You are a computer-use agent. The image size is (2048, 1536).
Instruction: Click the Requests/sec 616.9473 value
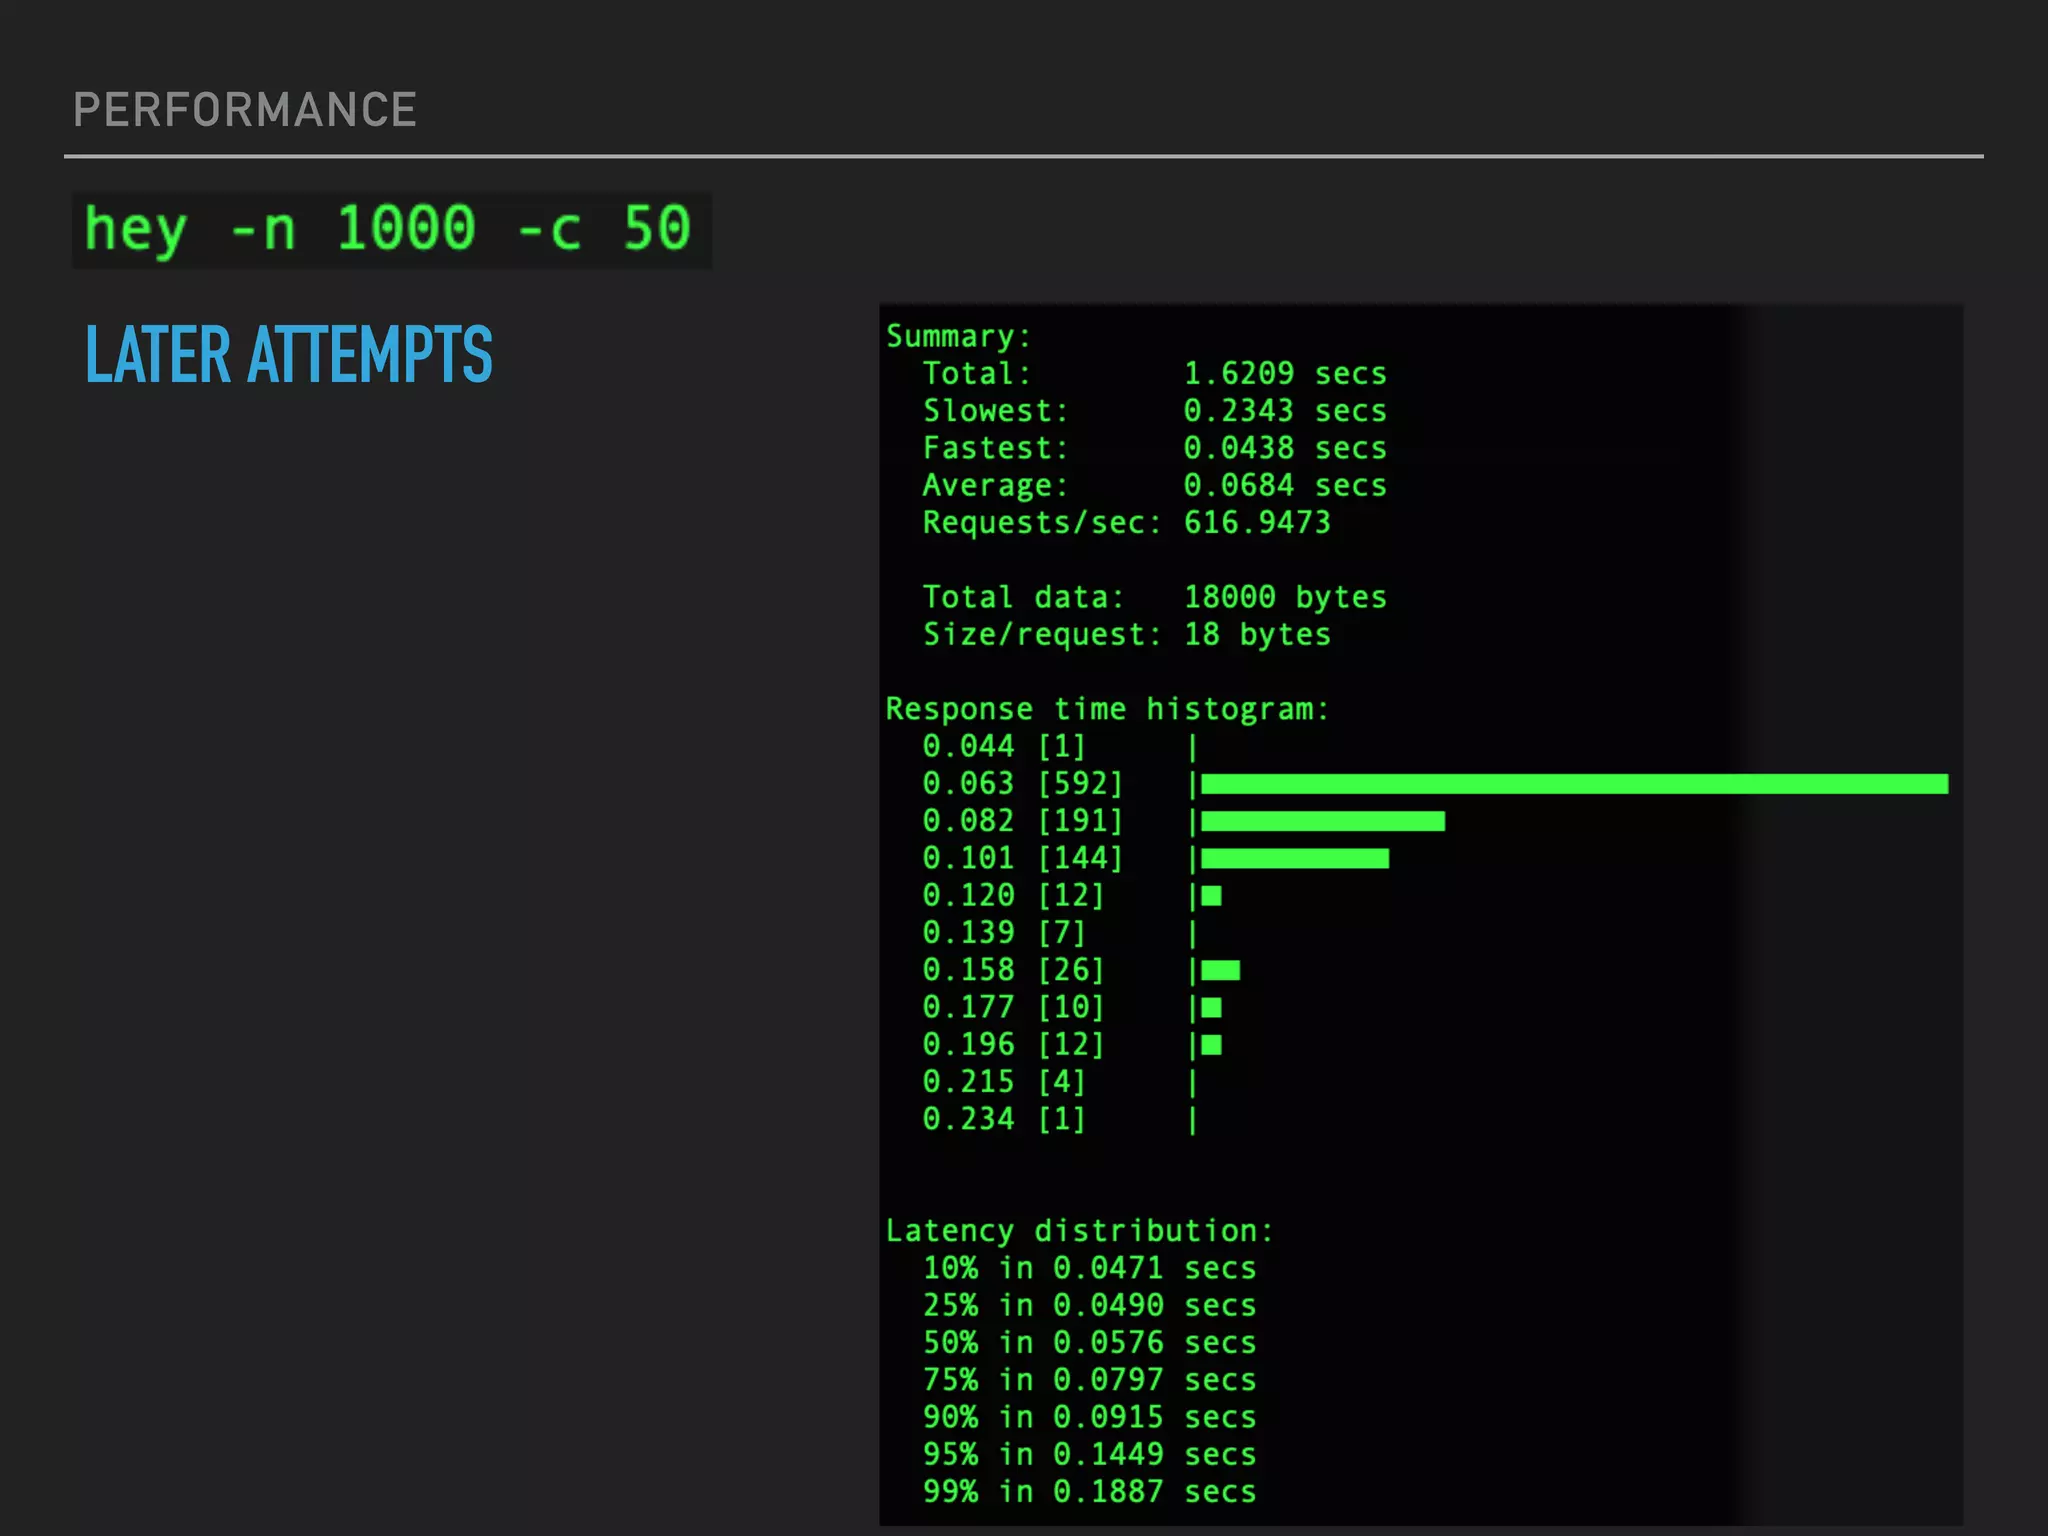(x=1257, y=523)
